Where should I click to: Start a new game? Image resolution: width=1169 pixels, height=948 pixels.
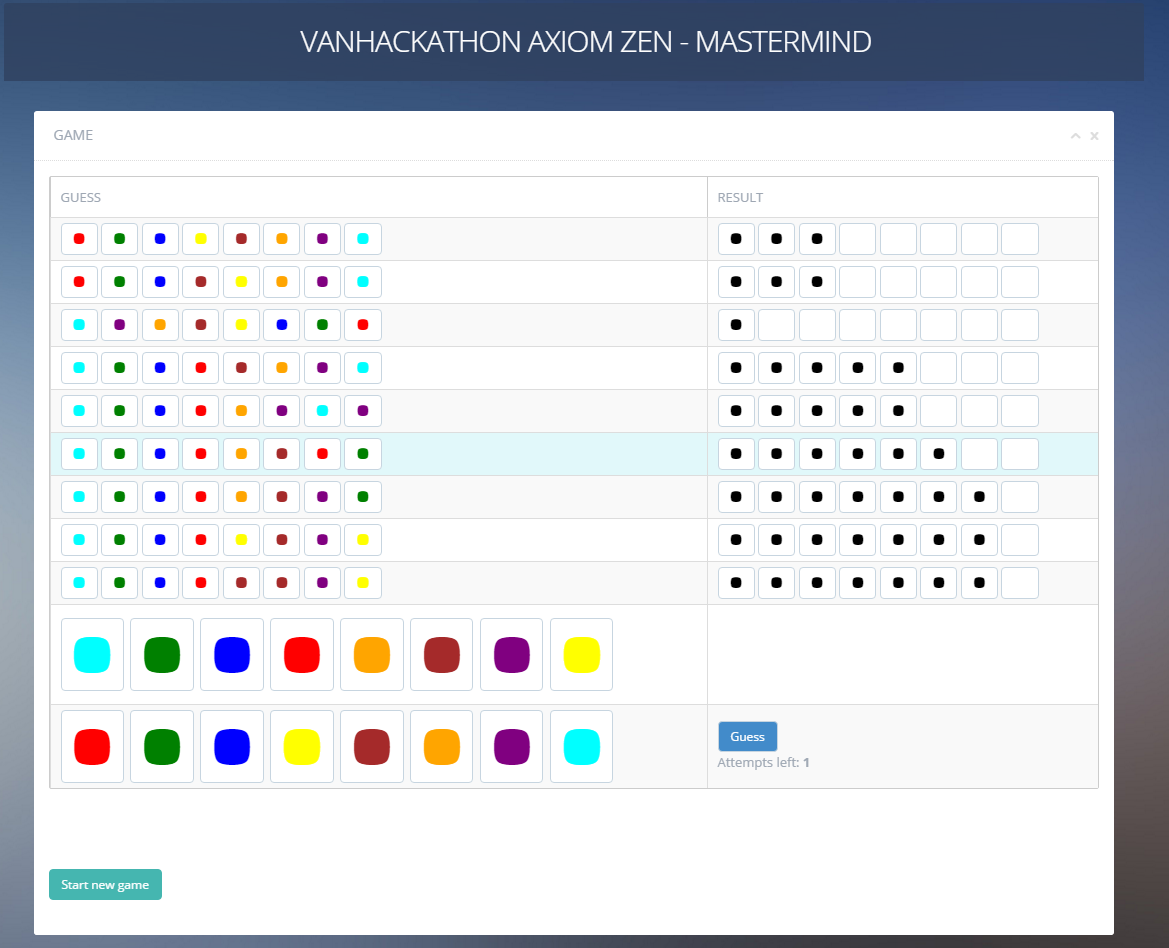[105, 885]
